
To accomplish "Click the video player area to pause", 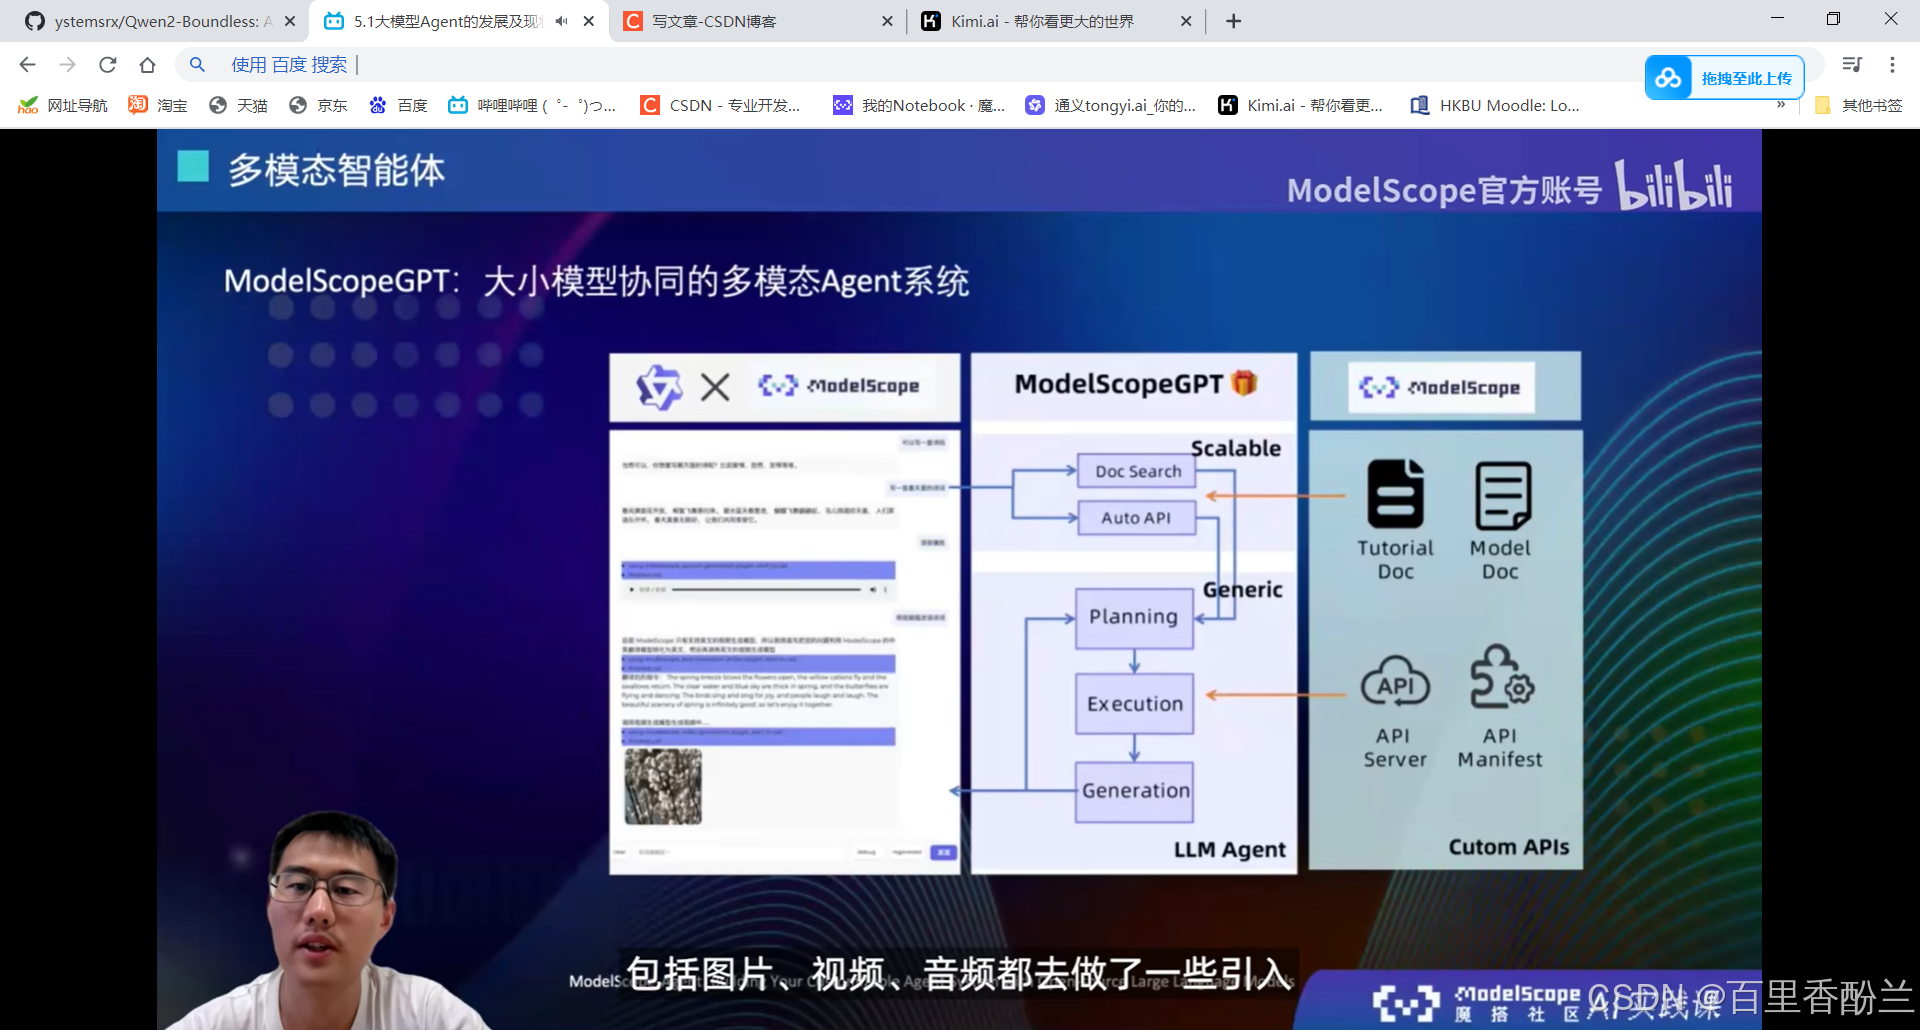I will (x=959, y=580).
